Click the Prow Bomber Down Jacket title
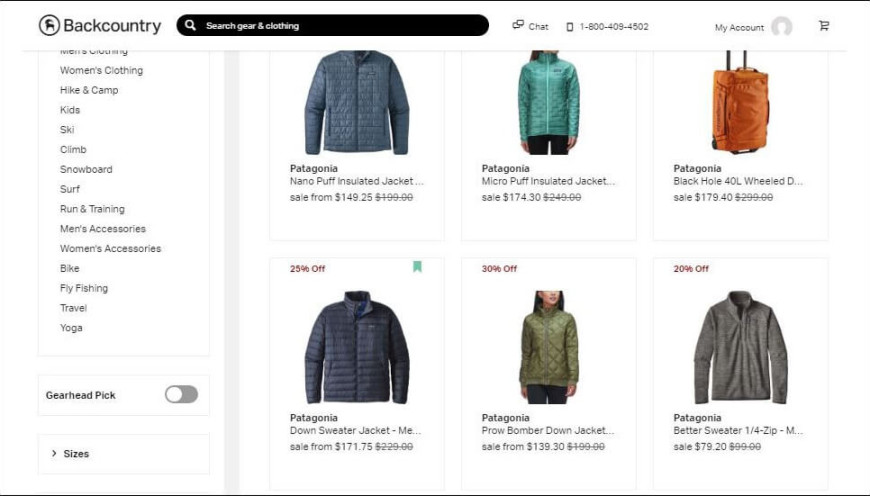 548,431
